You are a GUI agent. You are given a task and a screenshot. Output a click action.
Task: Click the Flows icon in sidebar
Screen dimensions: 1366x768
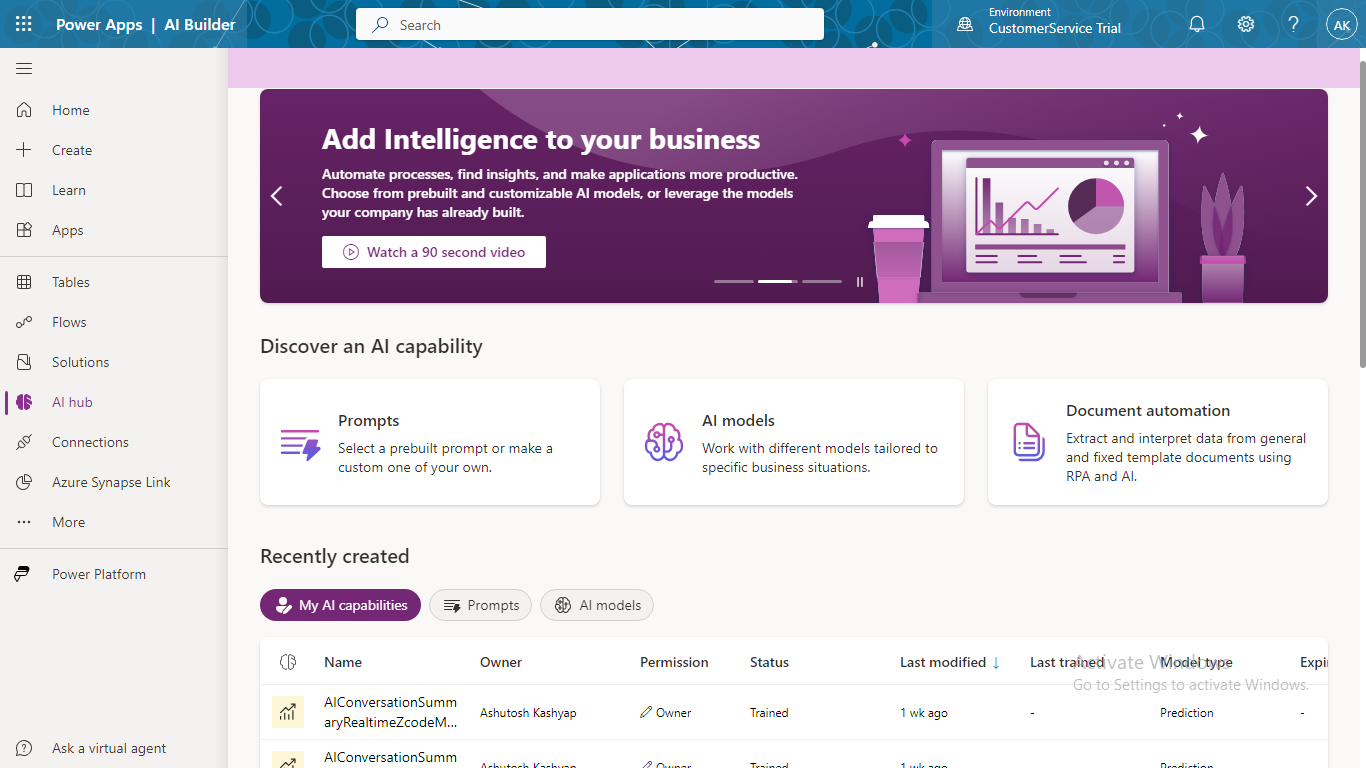point(25,322)
